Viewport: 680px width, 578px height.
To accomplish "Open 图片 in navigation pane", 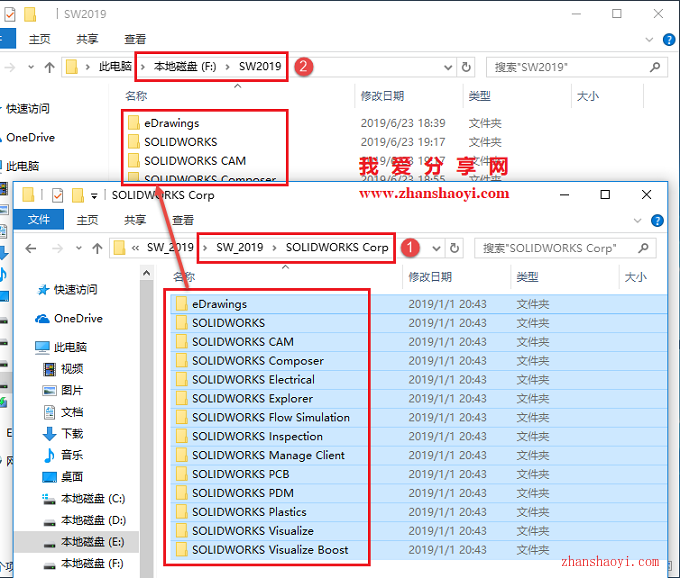I will click(63, 391).
